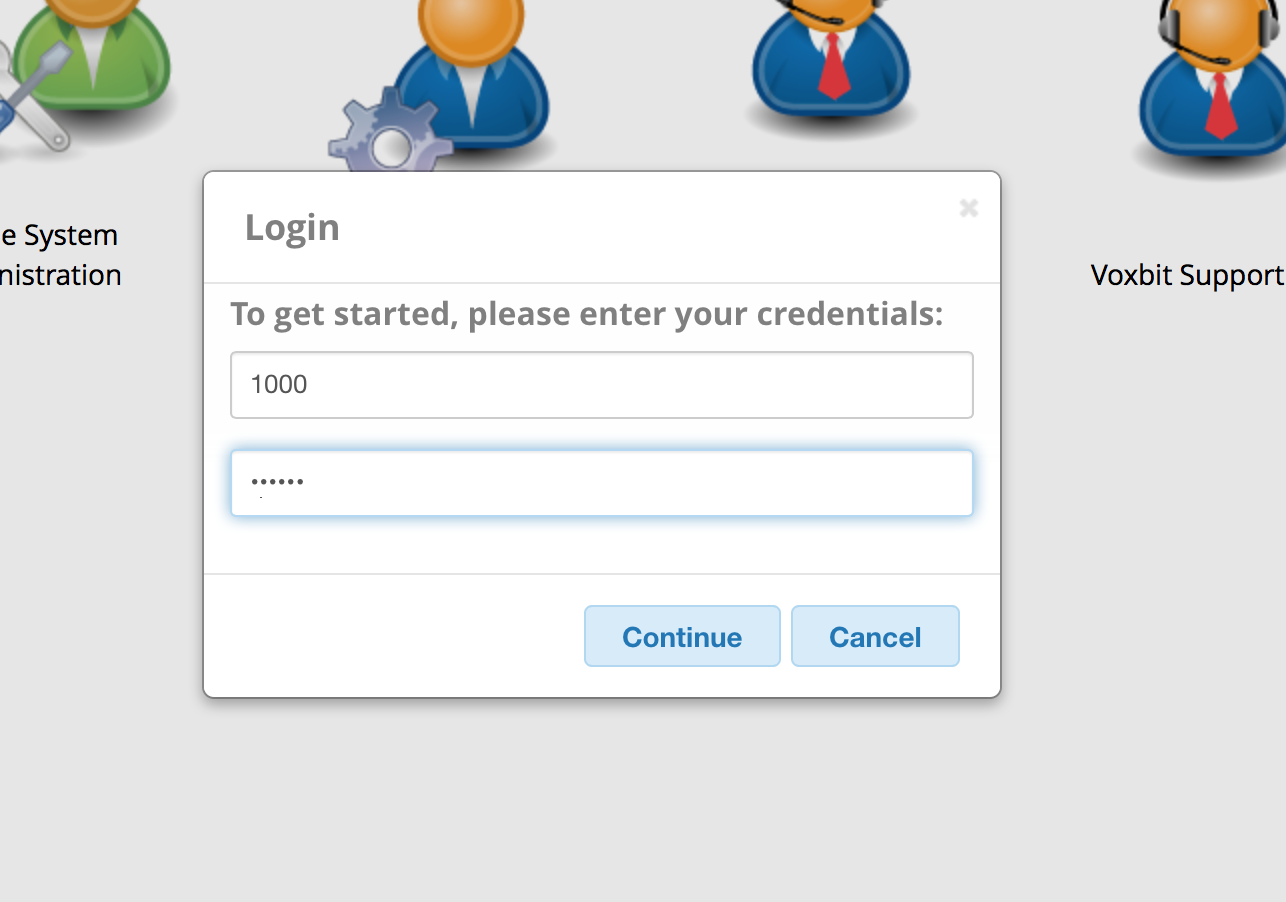The width and height of the screenshot is (1286, 902).
Task: Click the "please enter your credentials" prompt text
Action: click(x=587, y=314)
